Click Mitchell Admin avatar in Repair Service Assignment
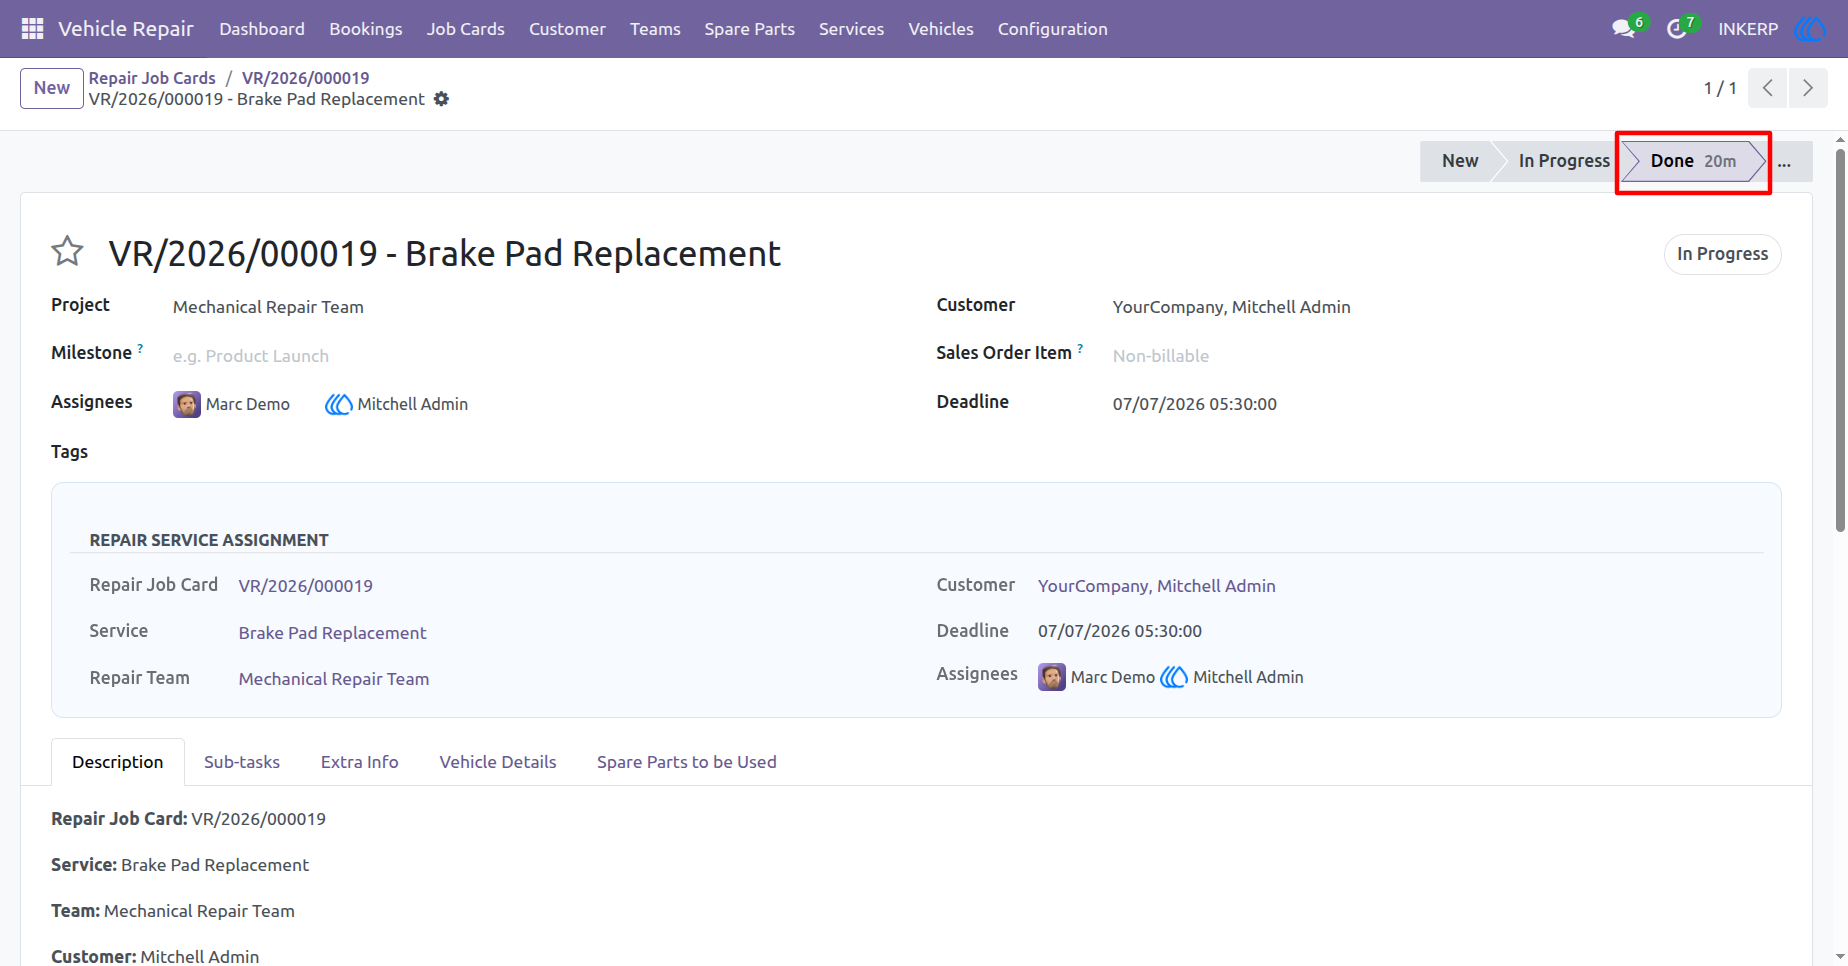This screenshot has height=966, width=1848. pos(1174,677)
